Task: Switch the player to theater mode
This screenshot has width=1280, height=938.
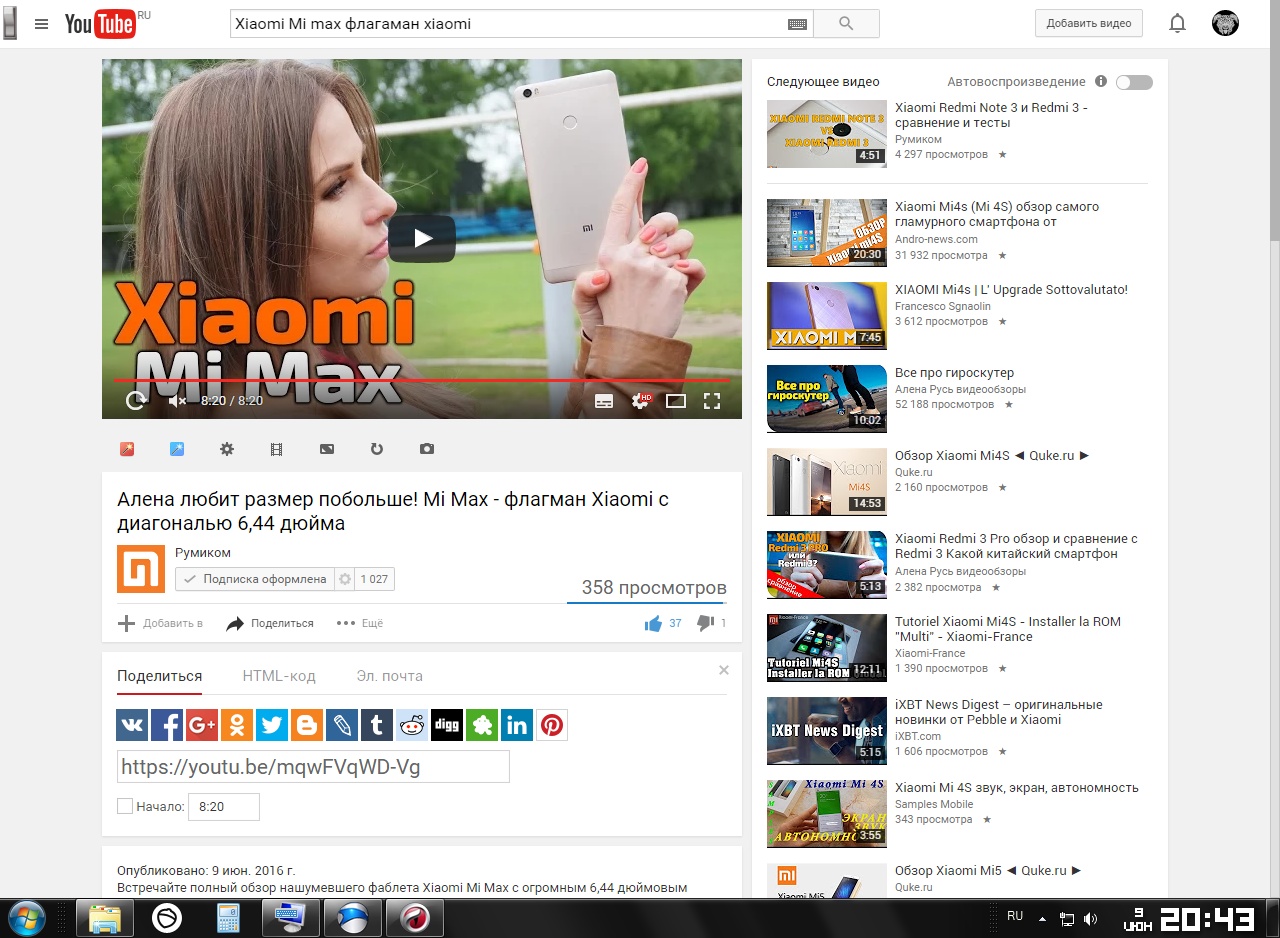Action: pos(676,401)
